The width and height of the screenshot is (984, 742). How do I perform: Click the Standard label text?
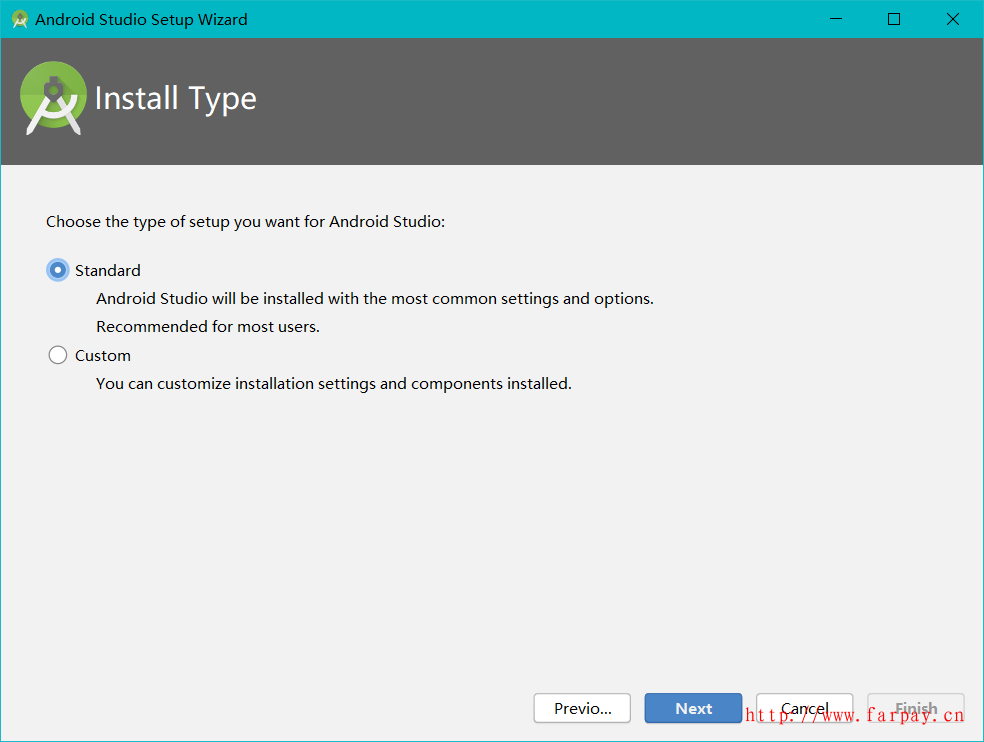pos(108,271)
